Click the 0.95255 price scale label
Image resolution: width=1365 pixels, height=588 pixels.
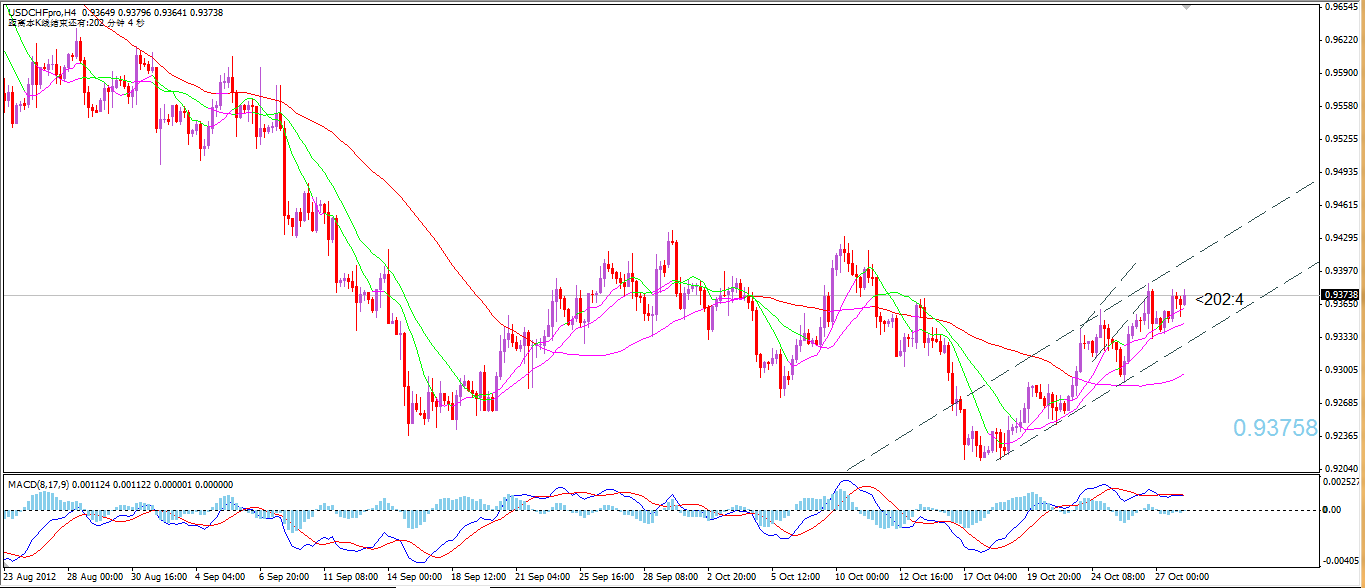[x=1340, y=139]
